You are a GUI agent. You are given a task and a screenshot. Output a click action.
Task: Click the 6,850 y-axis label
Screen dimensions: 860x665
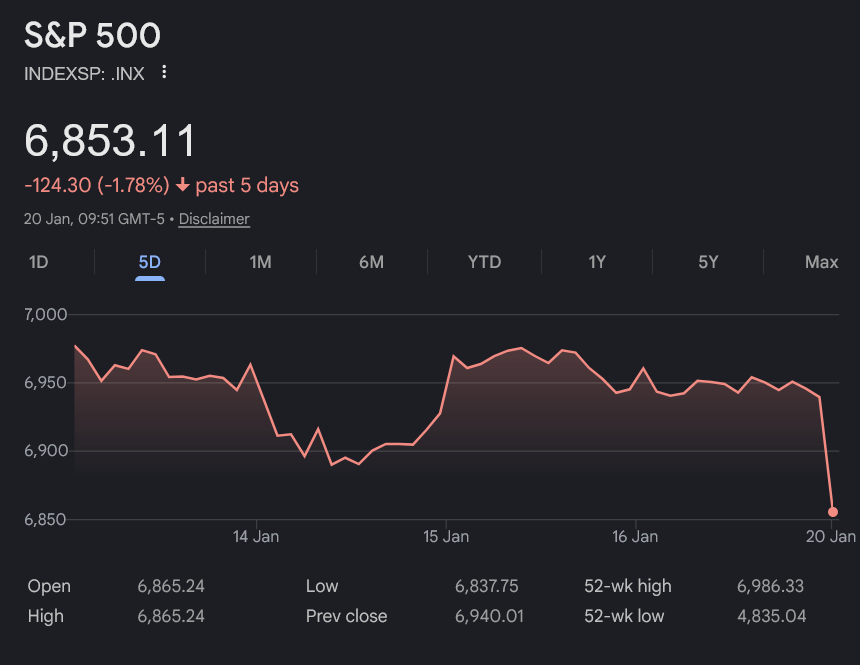(x=46, y=519)
